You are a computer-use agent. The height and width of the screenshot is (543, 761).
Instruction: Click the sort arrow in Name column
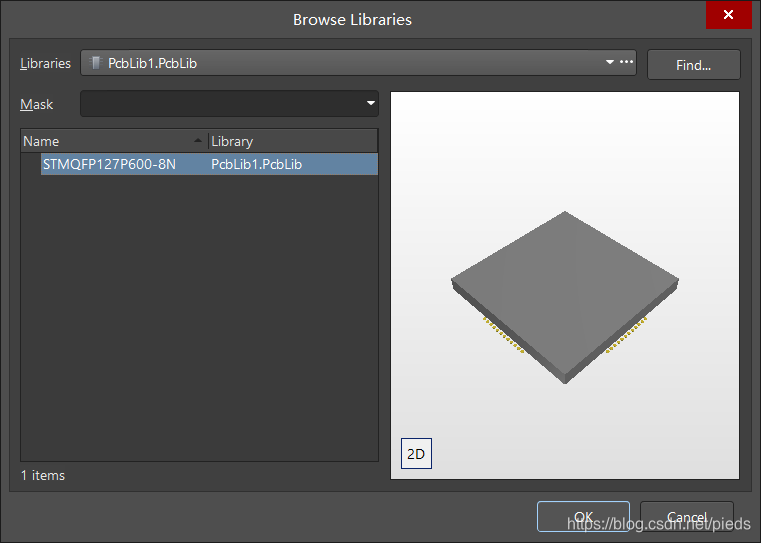pos(198,141)
